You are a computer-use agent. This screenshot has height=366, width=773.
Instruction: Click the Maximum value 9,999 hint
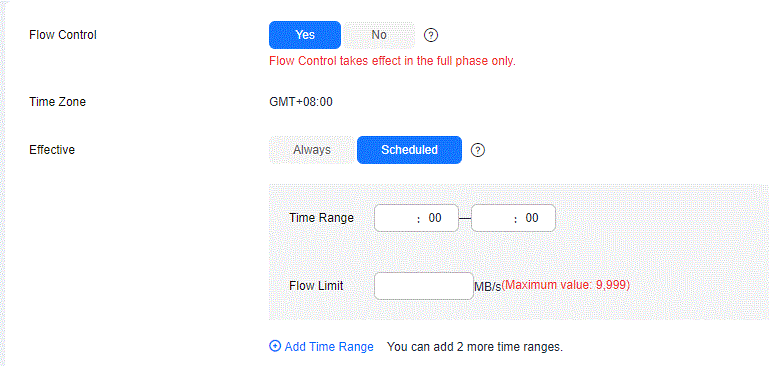(x=566, y=285)
